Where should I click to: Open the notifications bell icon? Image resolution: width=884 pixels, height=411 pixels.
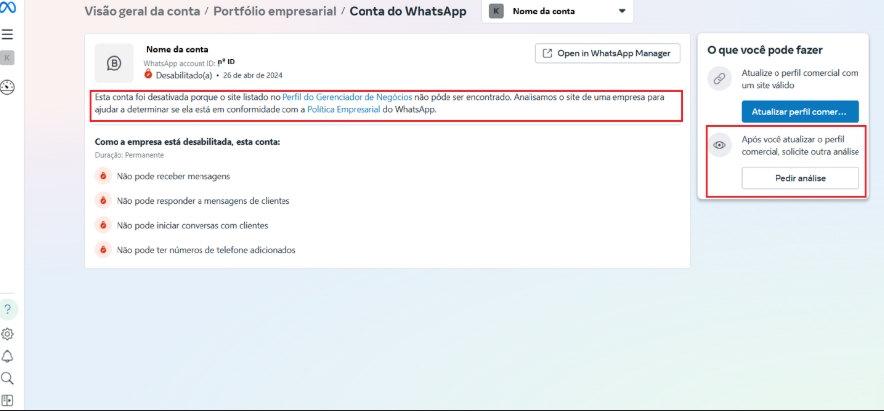(x=7, y=356)
